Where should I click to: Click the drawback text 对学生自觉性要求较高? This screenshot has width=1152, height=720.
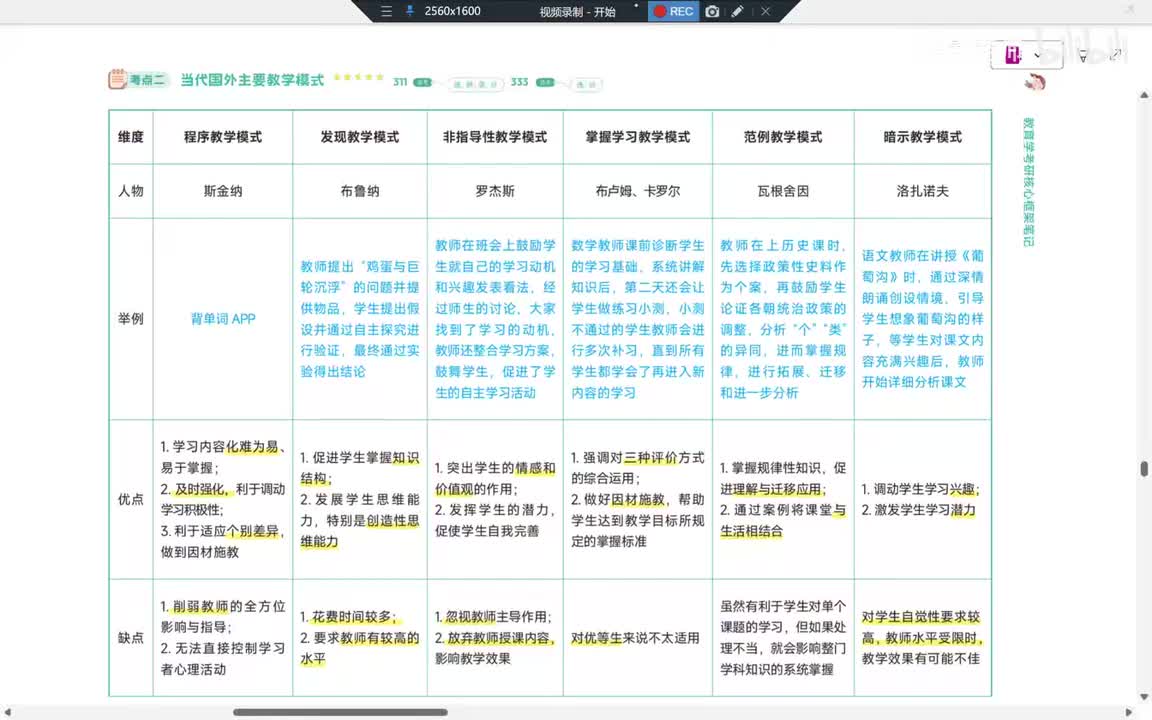[x=922, y=638]
